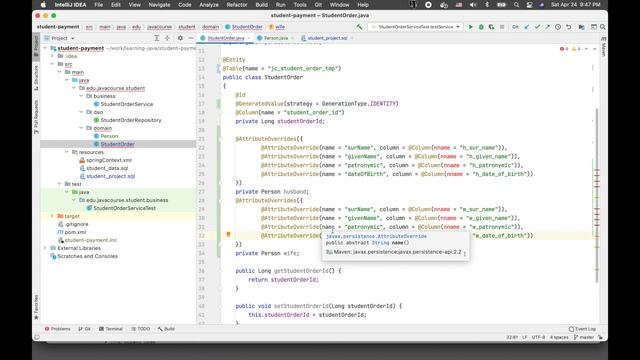The image size is (640, 360).
Task: Click Git push arrow icon
Action: (547, 27)
